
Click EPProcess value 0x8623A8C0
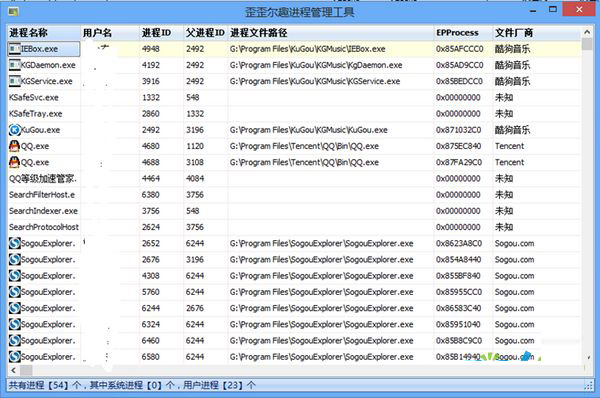coord(459,243)
